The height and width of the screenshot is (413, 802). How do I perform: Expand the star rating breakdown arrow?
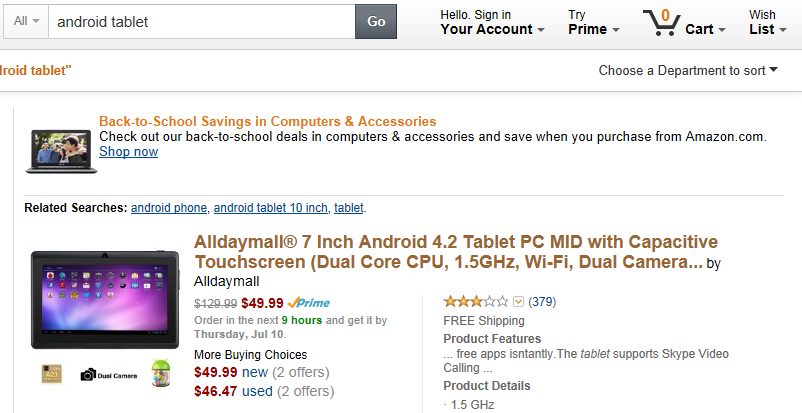click(x=518, y=302)
